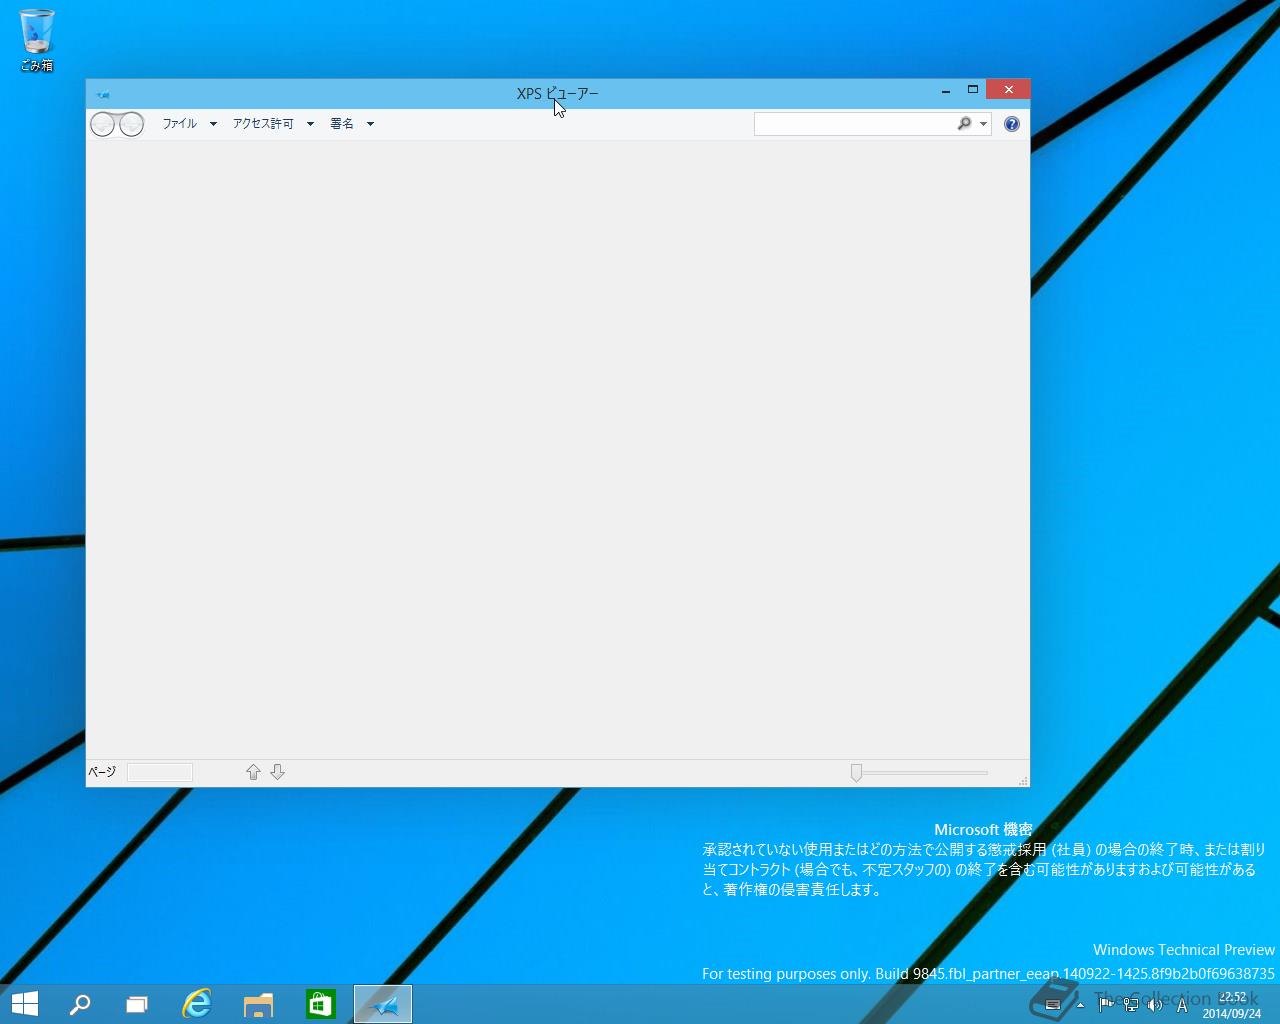Open the アクセス許可 menu
The width and height of the screenshot is (1280, 1024).
pyautogui.click(x=273, y=124)
